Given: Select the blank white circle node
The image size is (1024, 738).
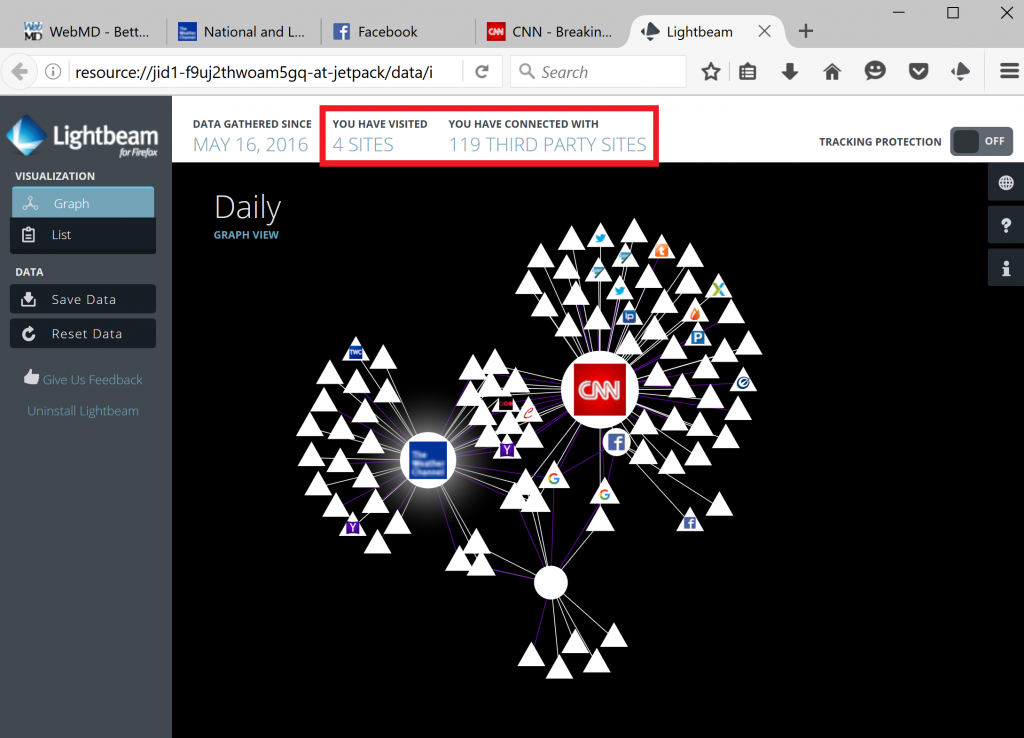Looking at the screenshot, I should tap(551, 583).
